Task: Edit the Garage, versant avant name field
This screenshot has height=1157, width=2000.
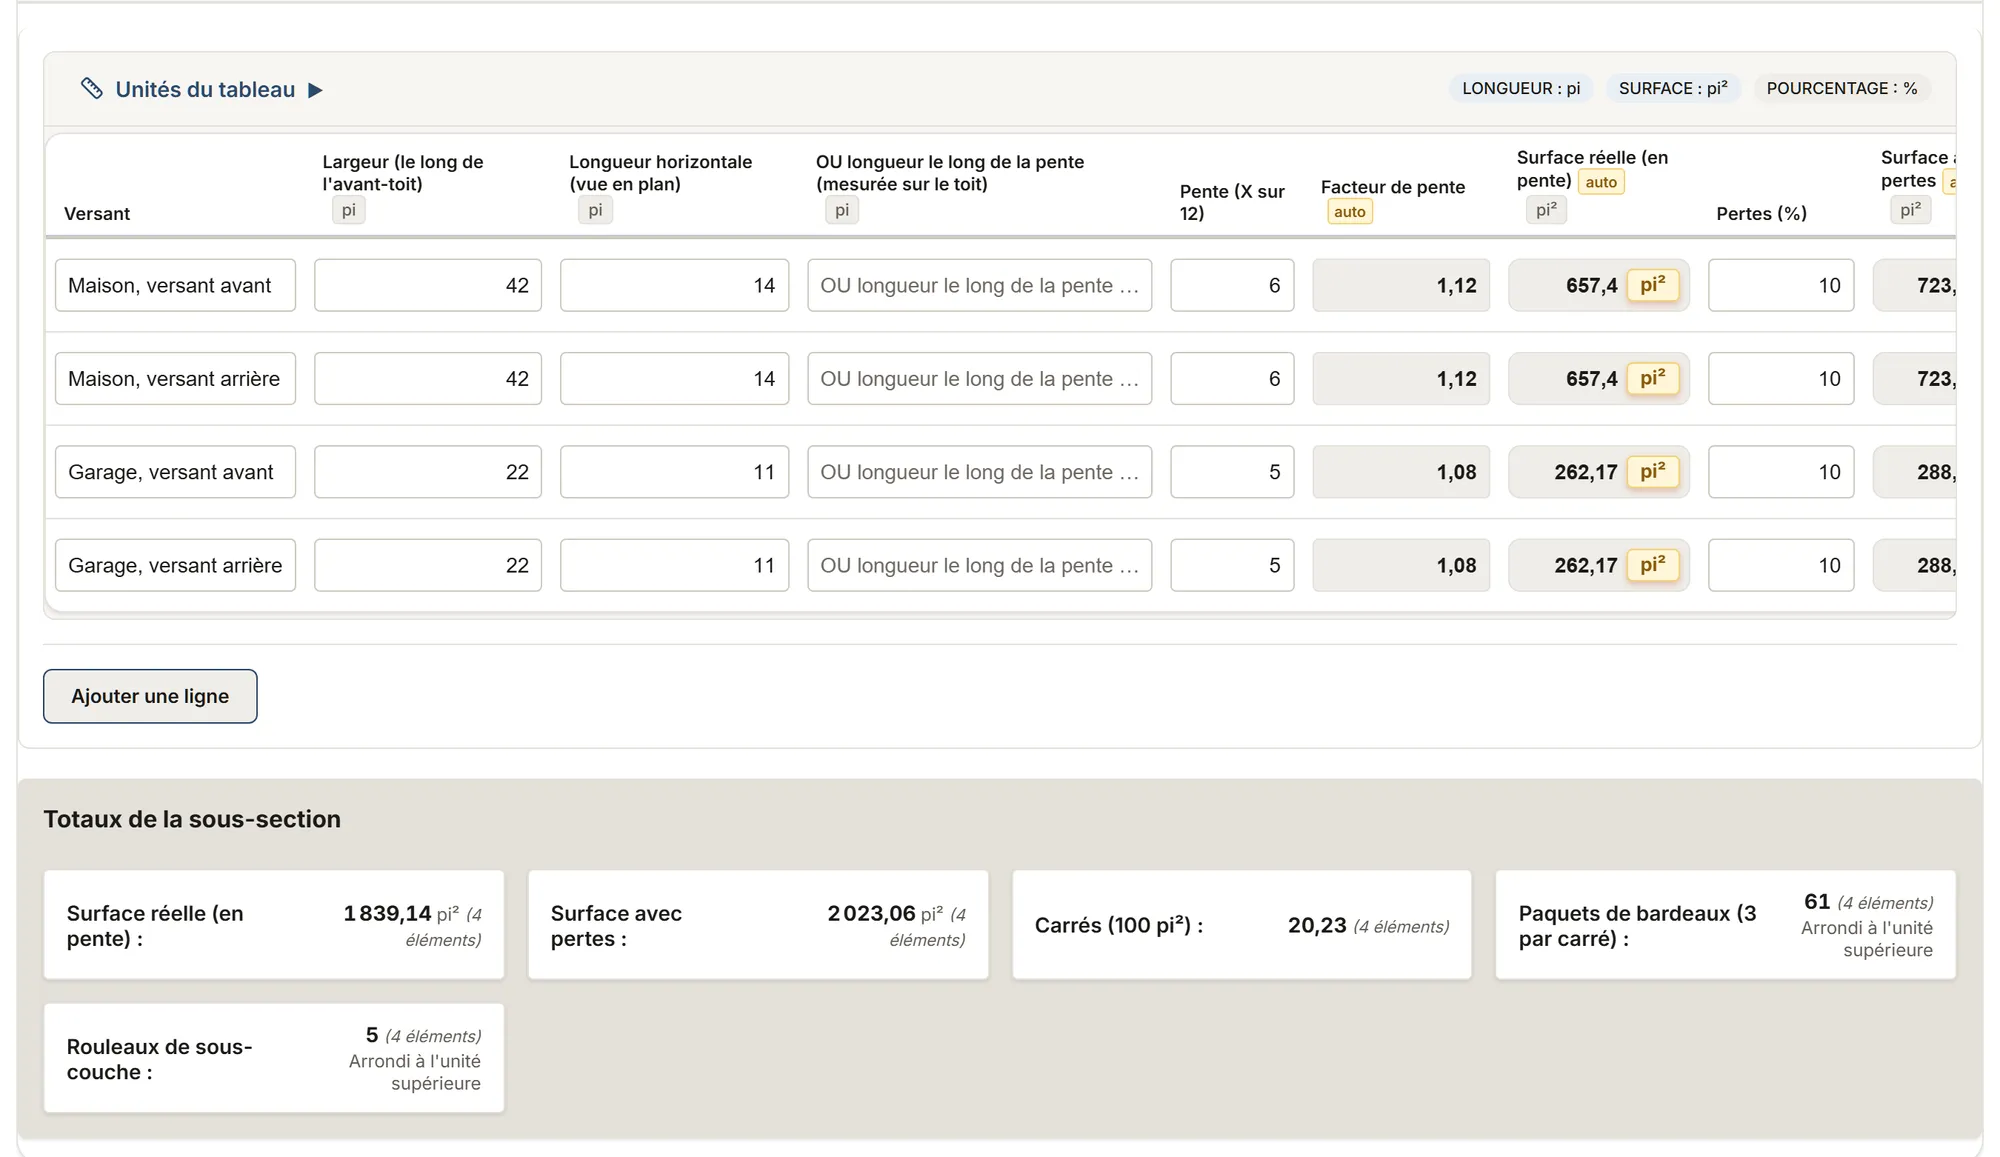Action: [175, 471]
